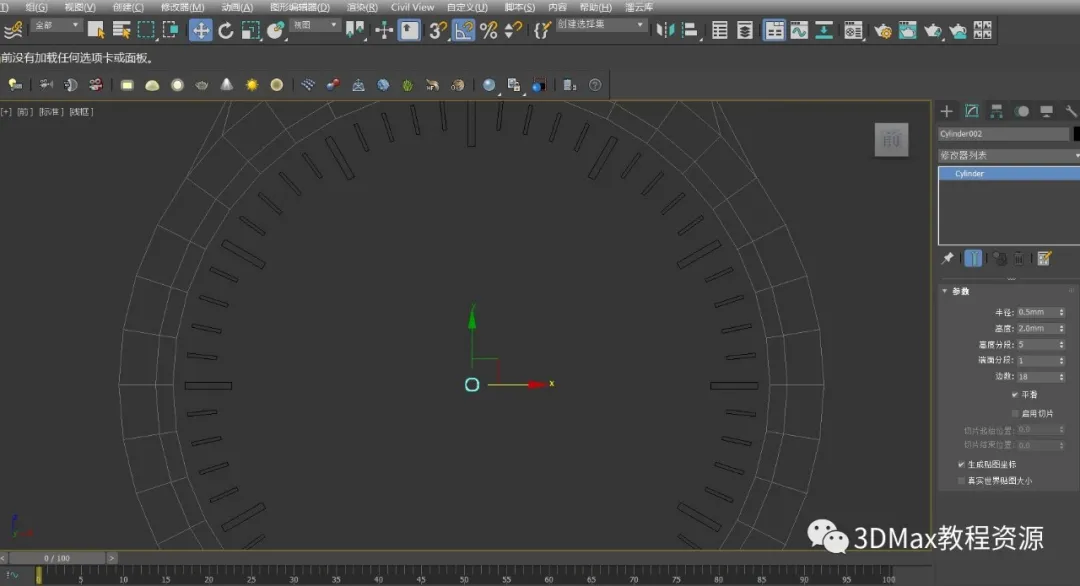The height and width of the screenshot is (586, 1080).
Task: Enable the Slice On checkbox
Action: tap(1015, 413)
